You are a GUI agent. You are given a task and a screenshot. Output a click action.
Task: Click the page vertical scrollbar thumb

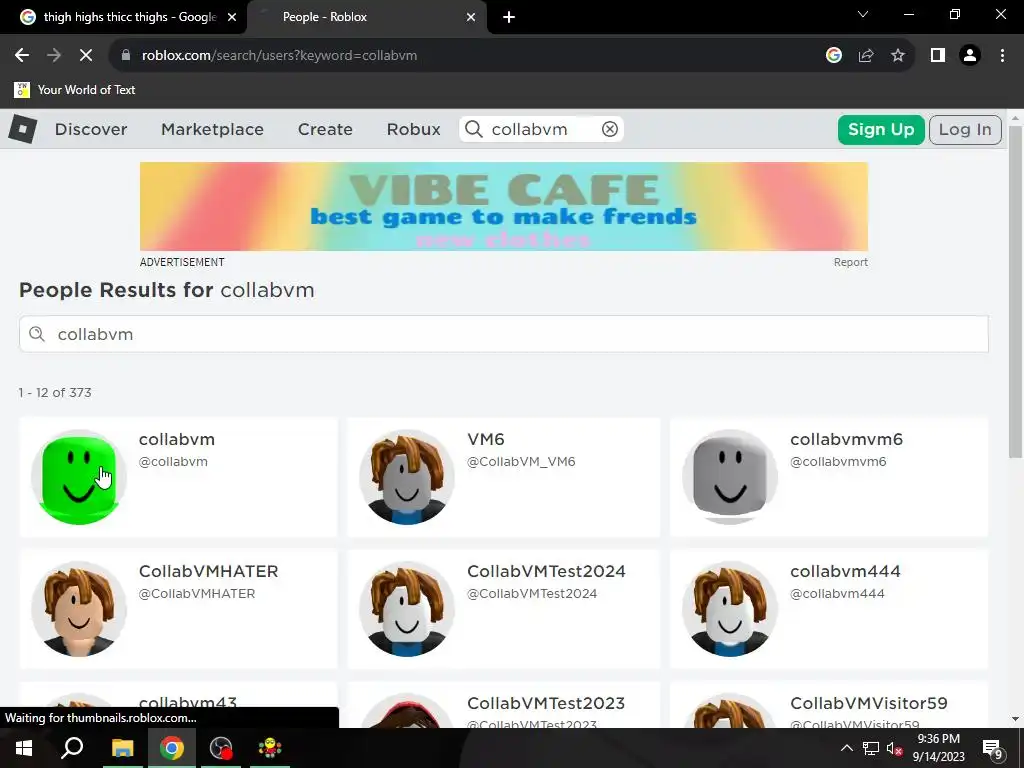click(1015, 291)
